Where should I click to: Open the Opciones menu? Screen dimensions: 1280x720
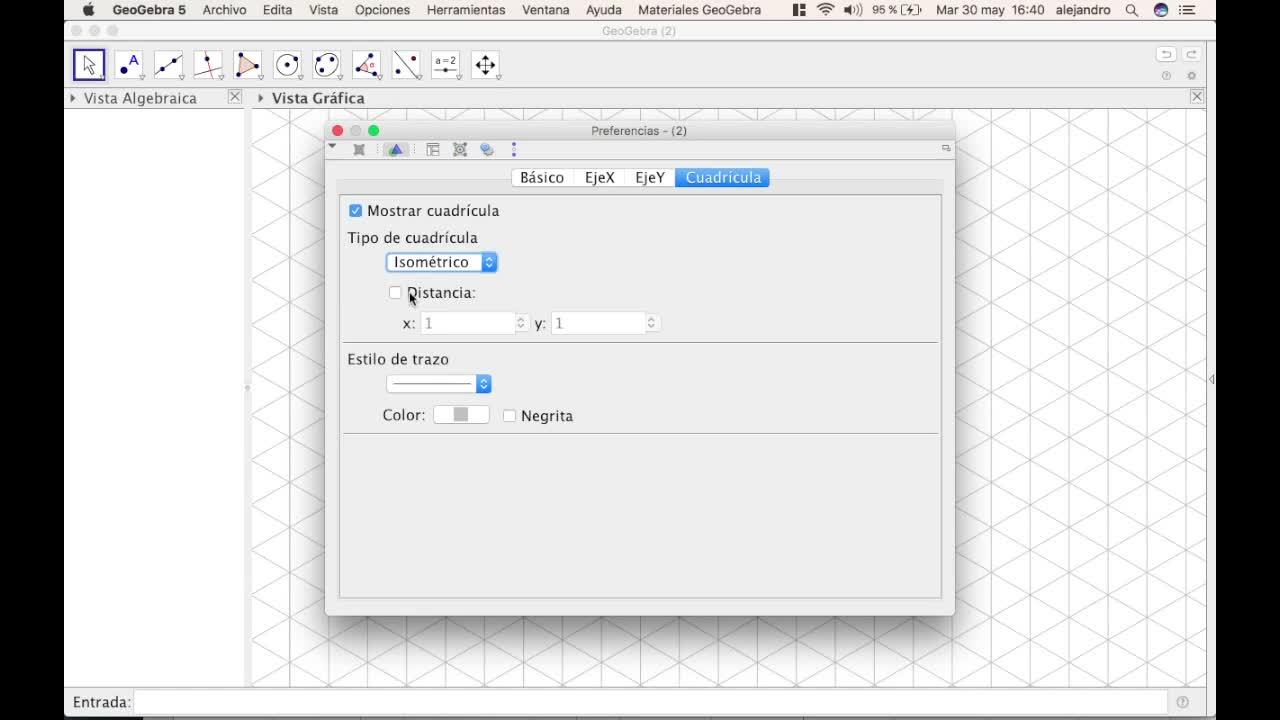coord(382,10)
